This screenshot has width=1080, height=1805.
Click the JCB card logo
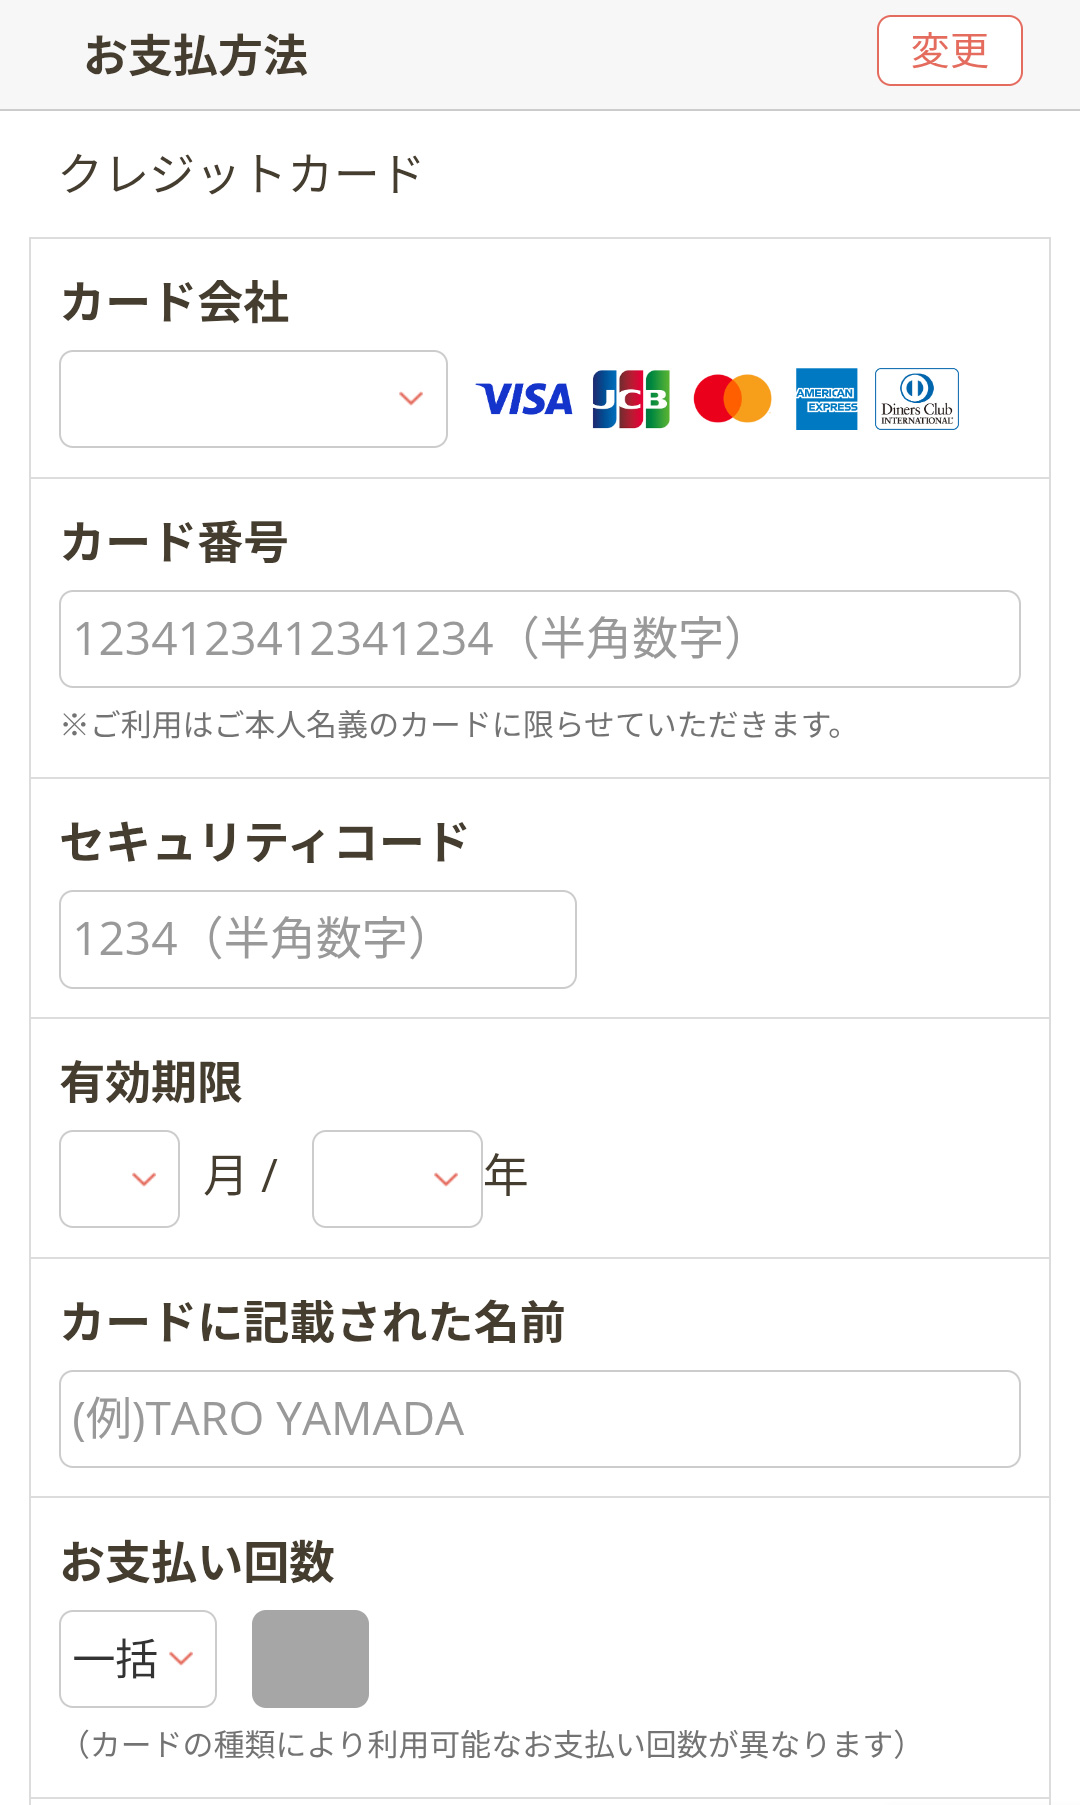(631, 399)
